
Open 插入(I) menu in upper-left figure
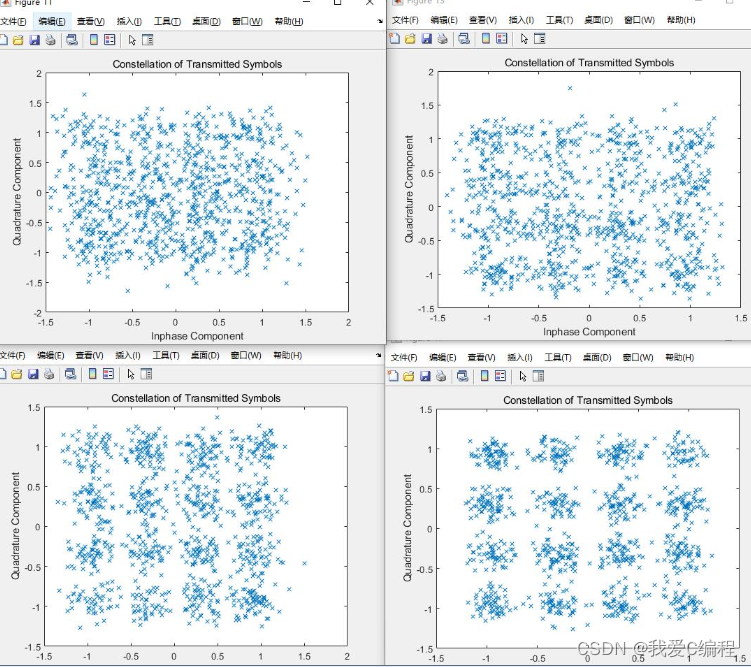[129, 22]
